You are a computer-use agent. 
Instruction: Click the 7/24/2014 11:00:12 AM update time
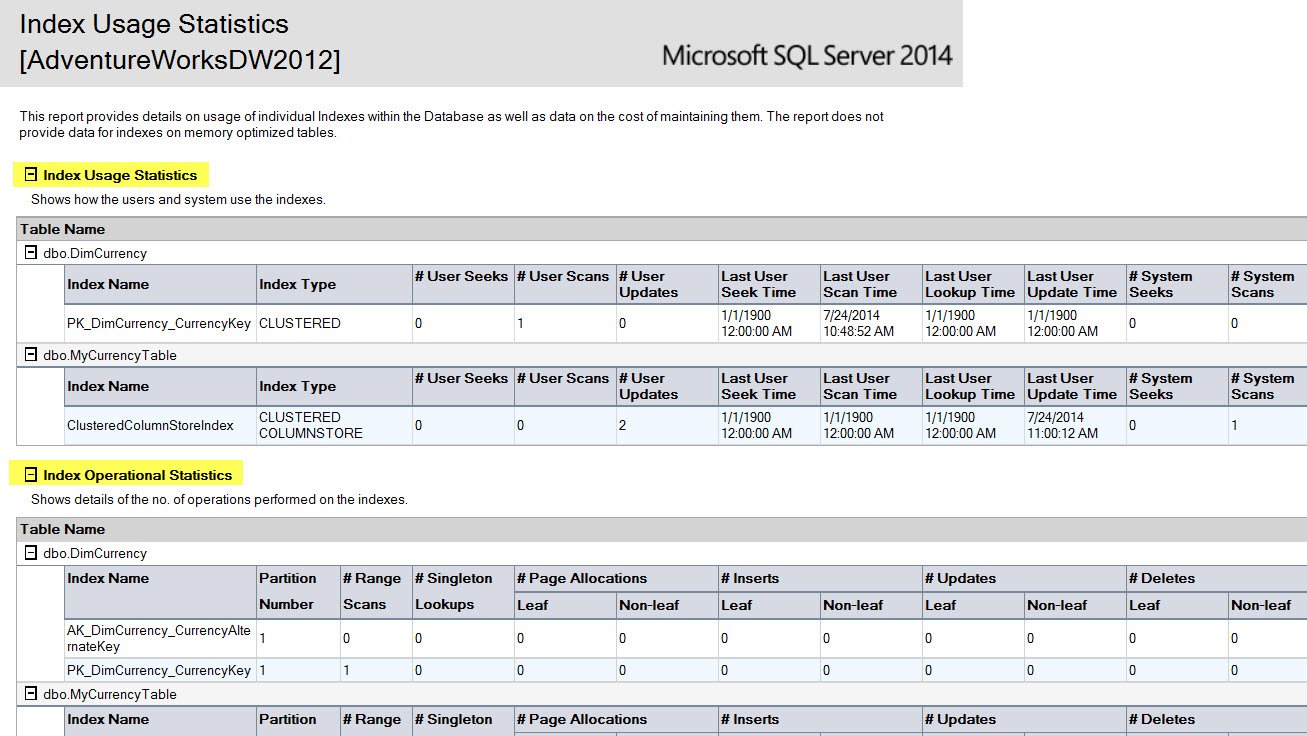pyautogui.click(x=1063, y=425)
